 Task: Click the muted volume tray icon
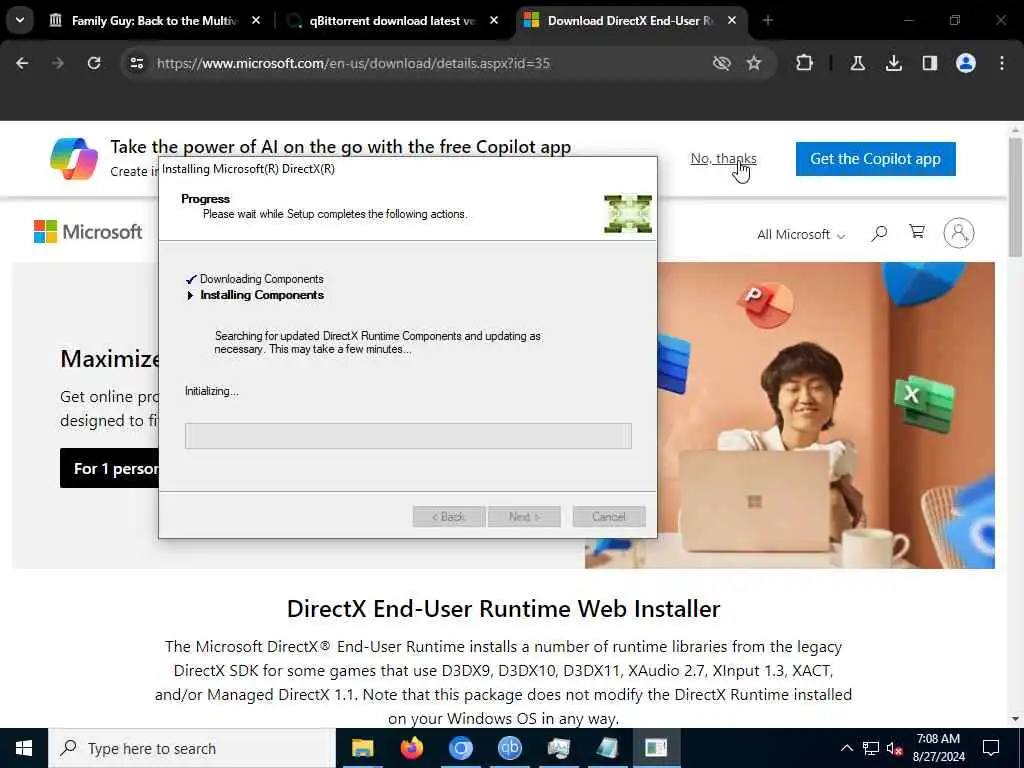(895, 748)
